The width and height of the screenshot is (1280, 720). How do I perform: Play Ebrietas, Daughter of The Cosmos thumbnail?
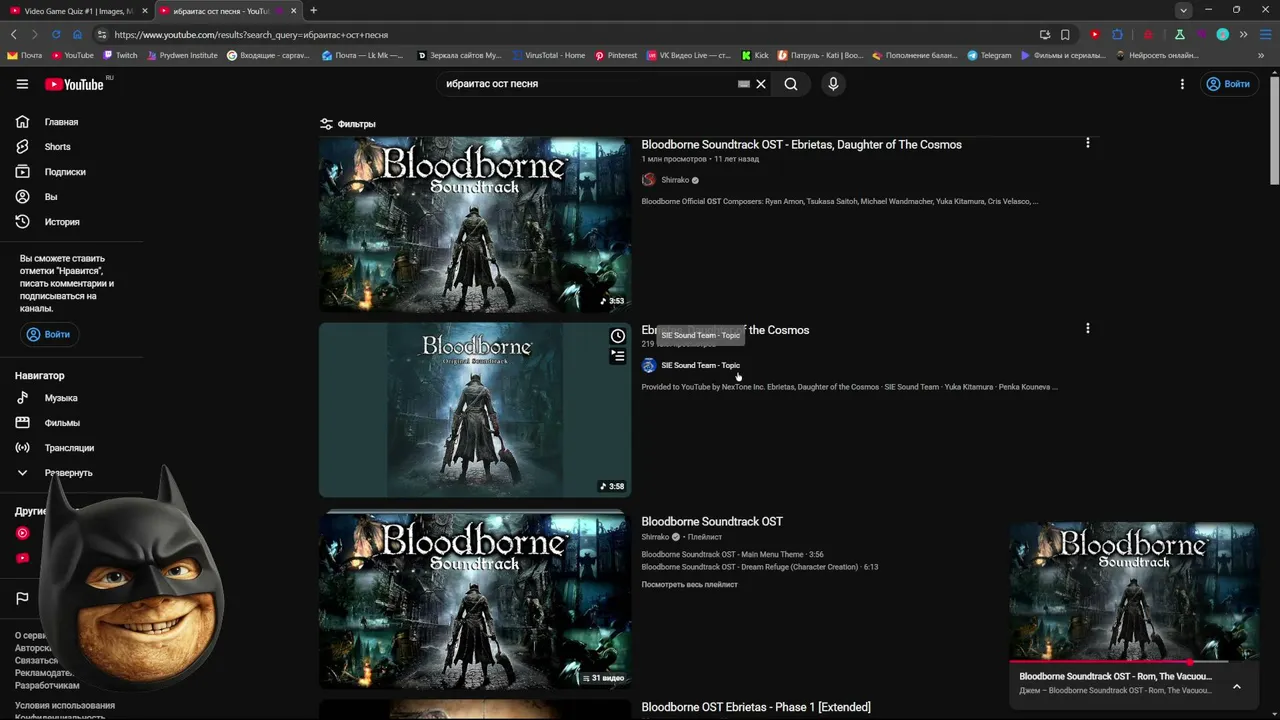475,224
